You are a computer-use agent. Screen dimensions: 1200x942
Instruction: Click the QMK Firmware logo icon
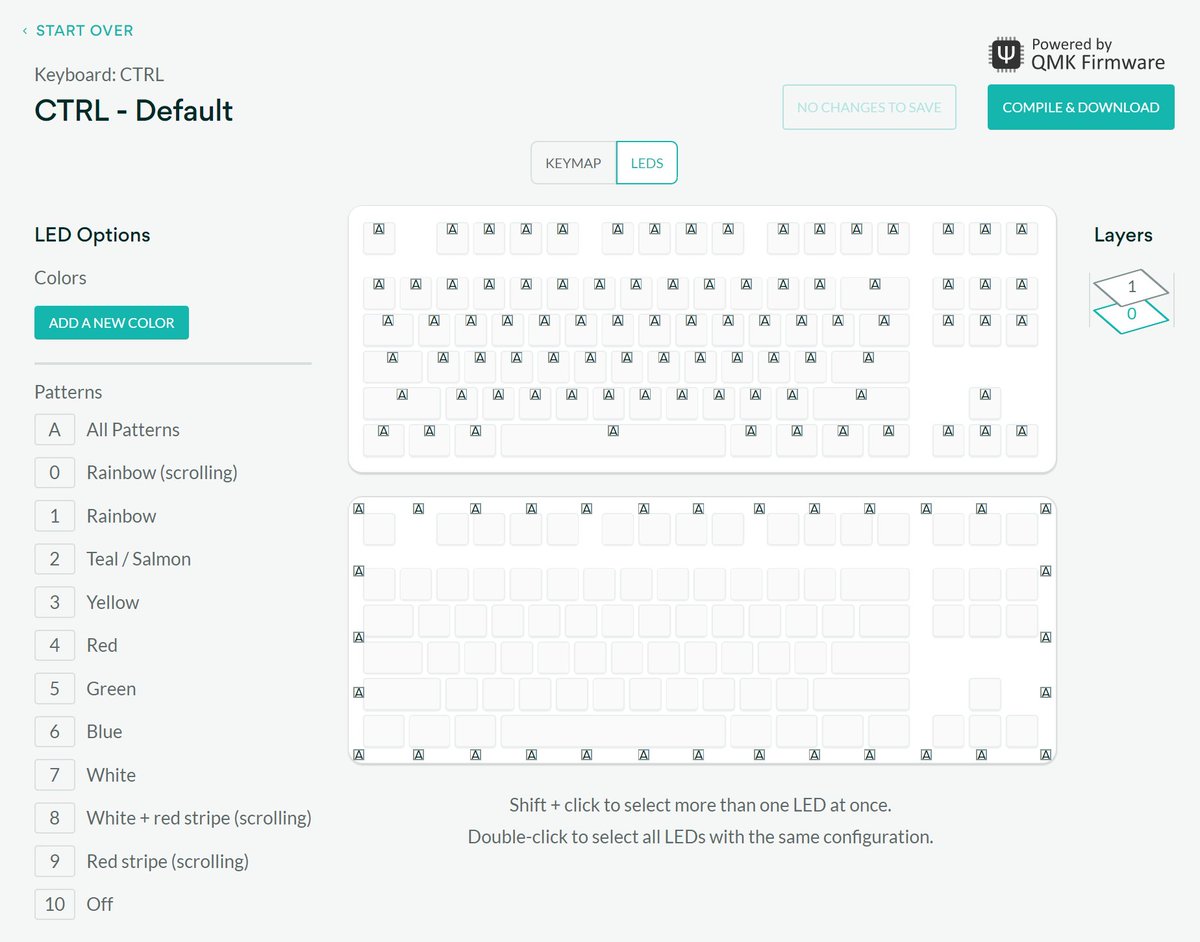point(1006,53)
